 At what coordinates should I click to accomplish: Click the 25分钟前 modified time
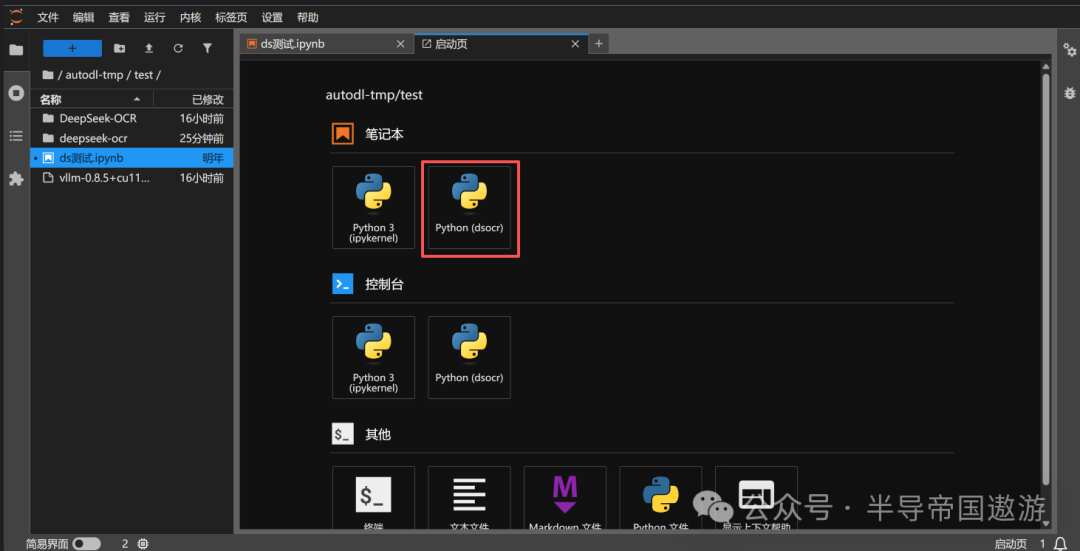[x=202, y=138]
